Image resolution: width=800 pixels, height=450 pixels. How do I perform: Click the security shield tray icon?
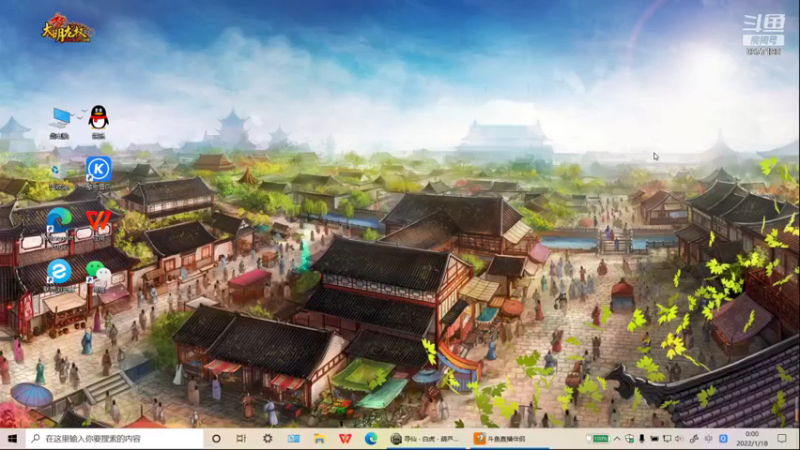(x=630, y=438)
